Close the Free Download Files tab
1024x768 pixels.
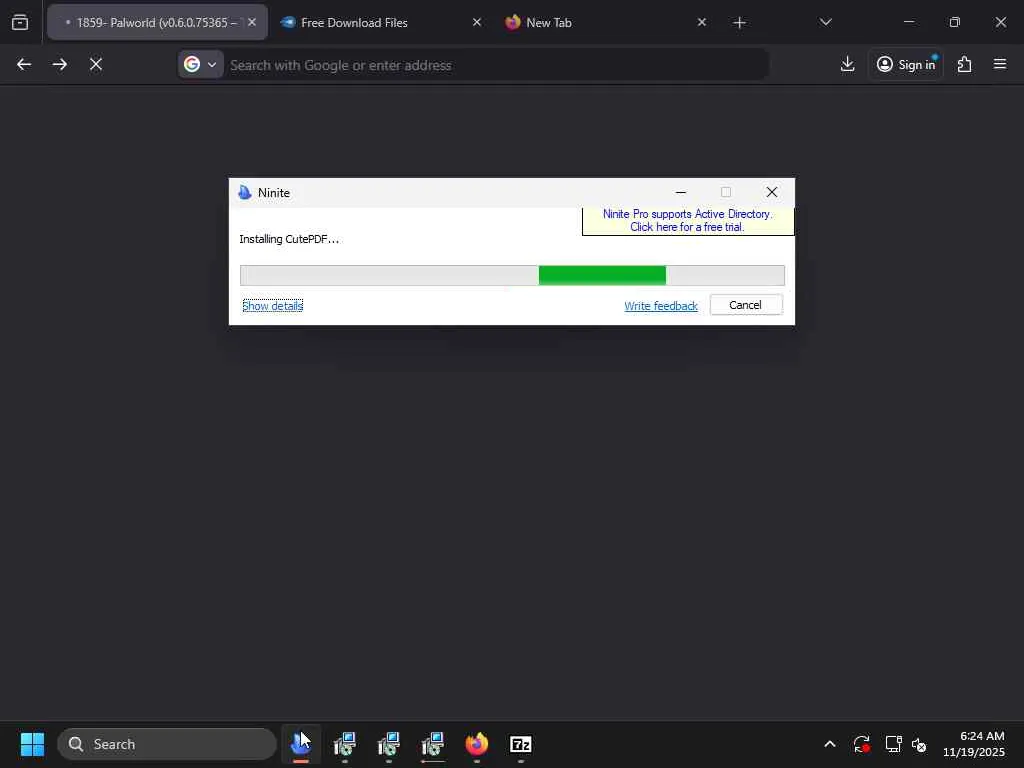click(x=477, y=22)
